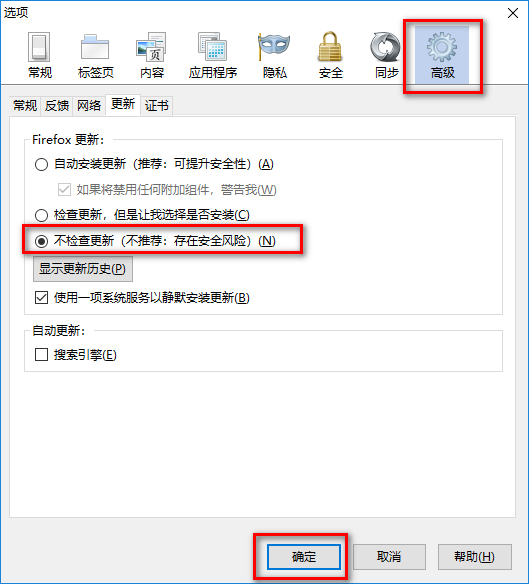Open the 常规 (General) settings icon
529x584 pixels.
[x=40, y=55]
